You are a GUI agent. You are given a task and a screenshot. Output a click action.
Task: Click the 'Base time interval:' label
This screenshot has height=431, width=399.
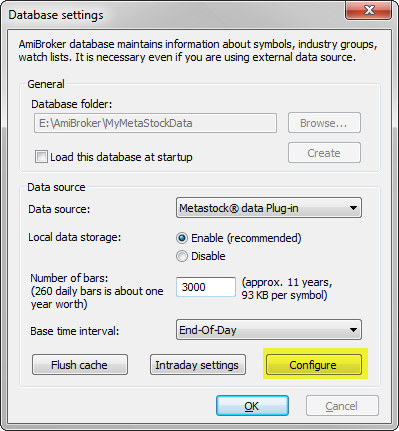(75, 331)
